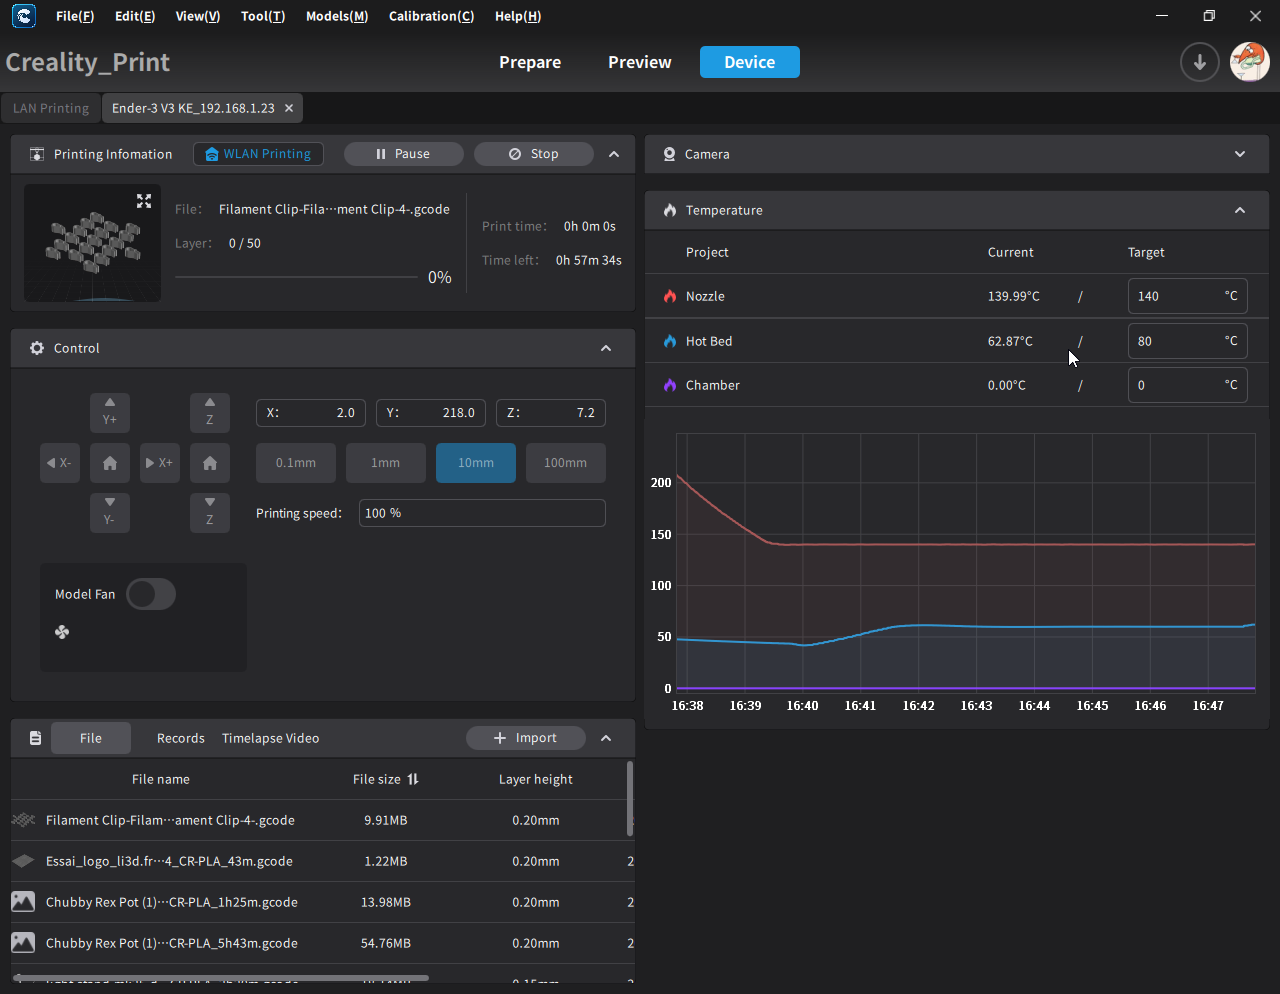Toggle the Model Fan switch
The image size is (1280, 994).
click(151, 594)
